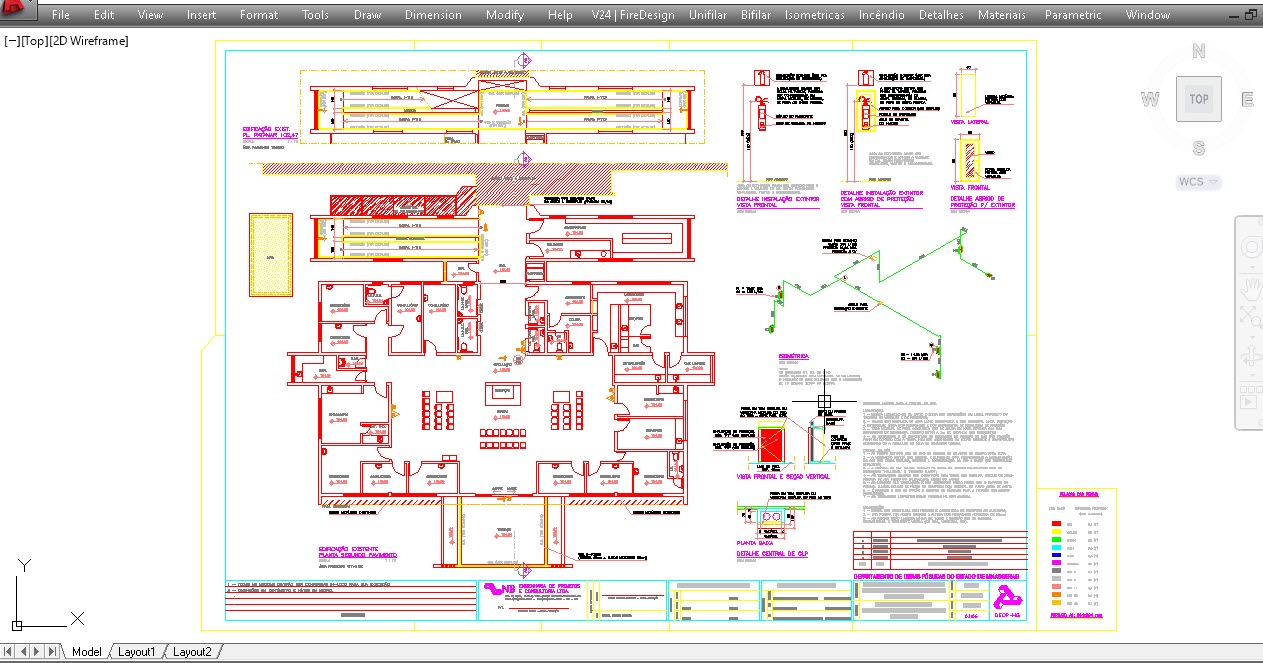1263x663 pixels.
Task: Restore down the drawing document window
Action: (x=1250, y=15)
